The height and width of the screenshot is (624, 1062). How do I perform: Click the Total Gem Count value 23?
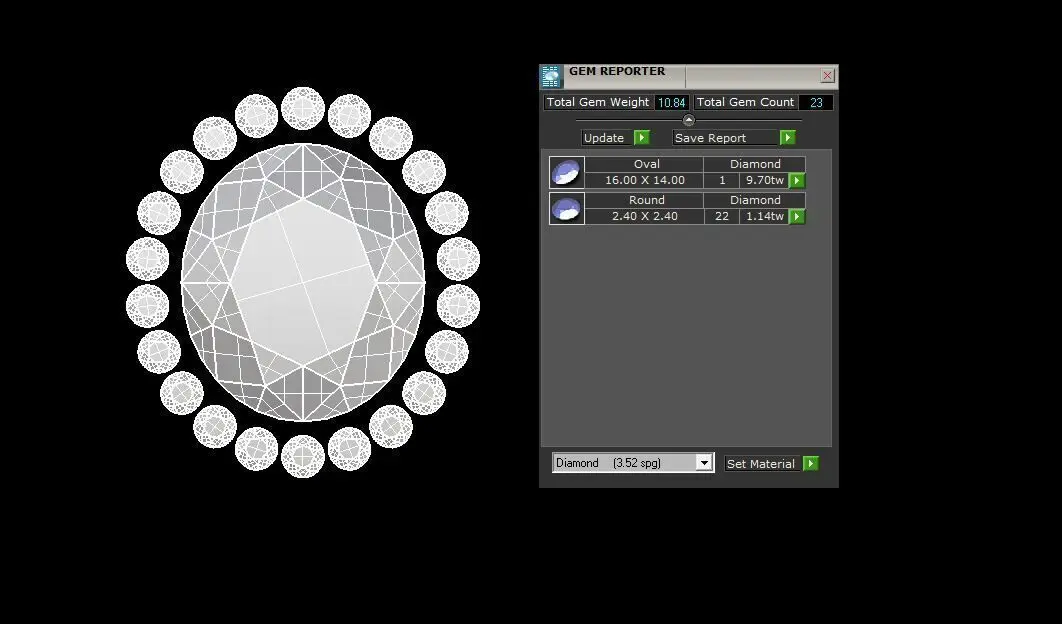[x=816, y=102]
